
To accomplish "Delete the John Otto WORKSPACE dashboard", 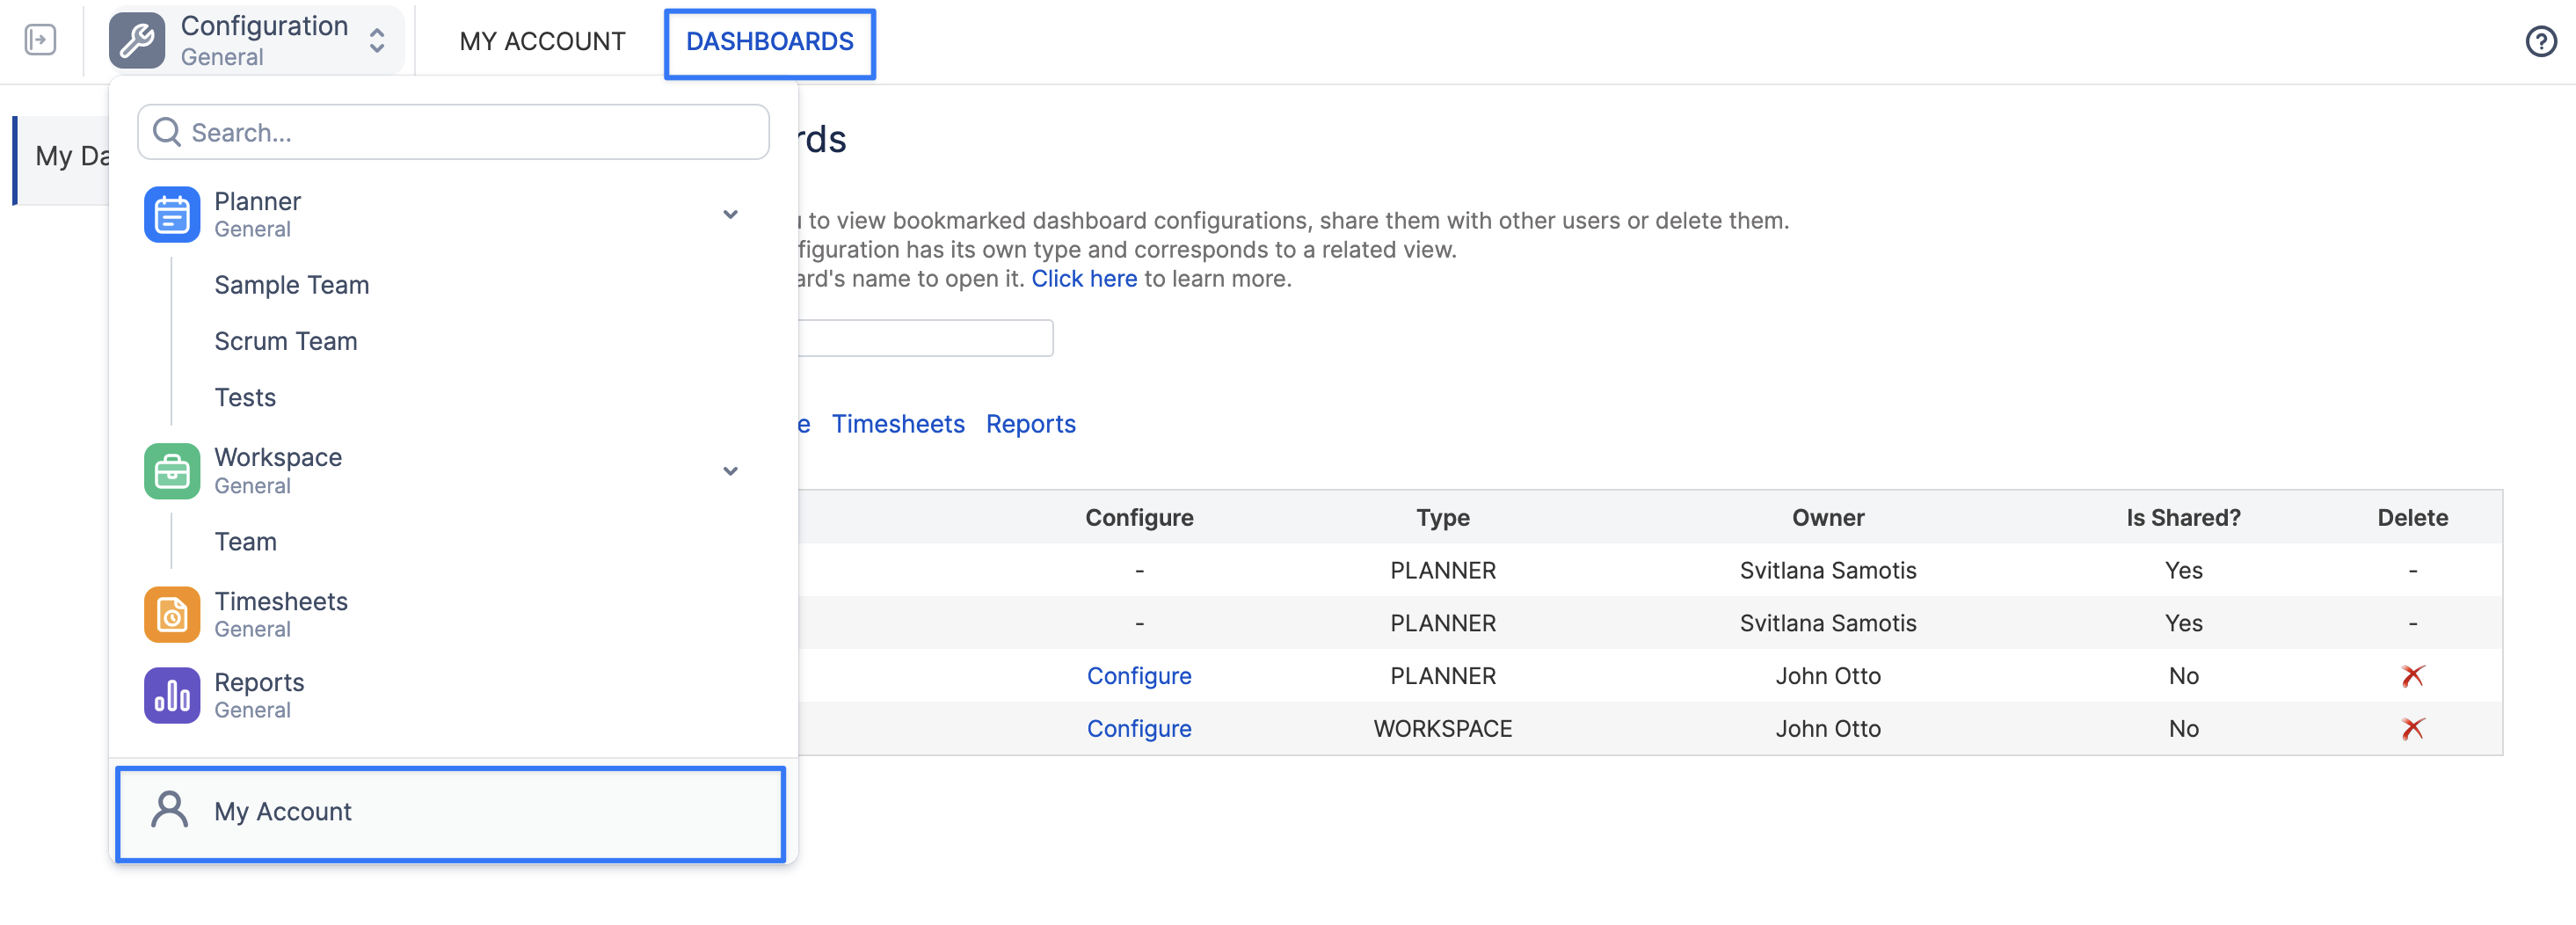I will tap(2412, 729).
